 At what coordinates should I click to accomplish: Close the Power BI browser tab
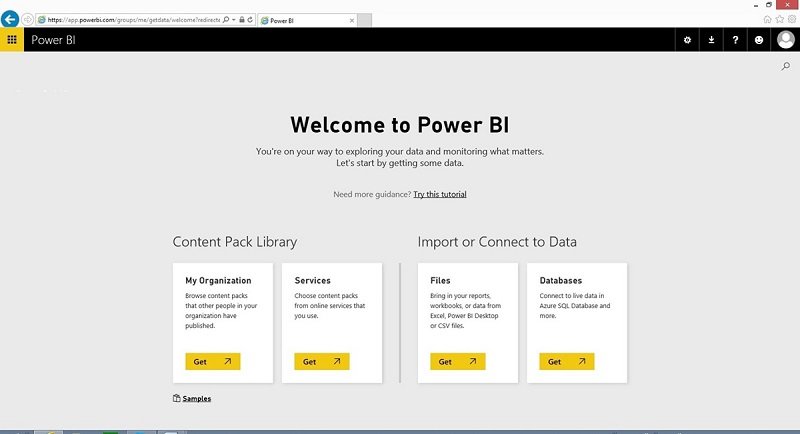coord(352,20)
